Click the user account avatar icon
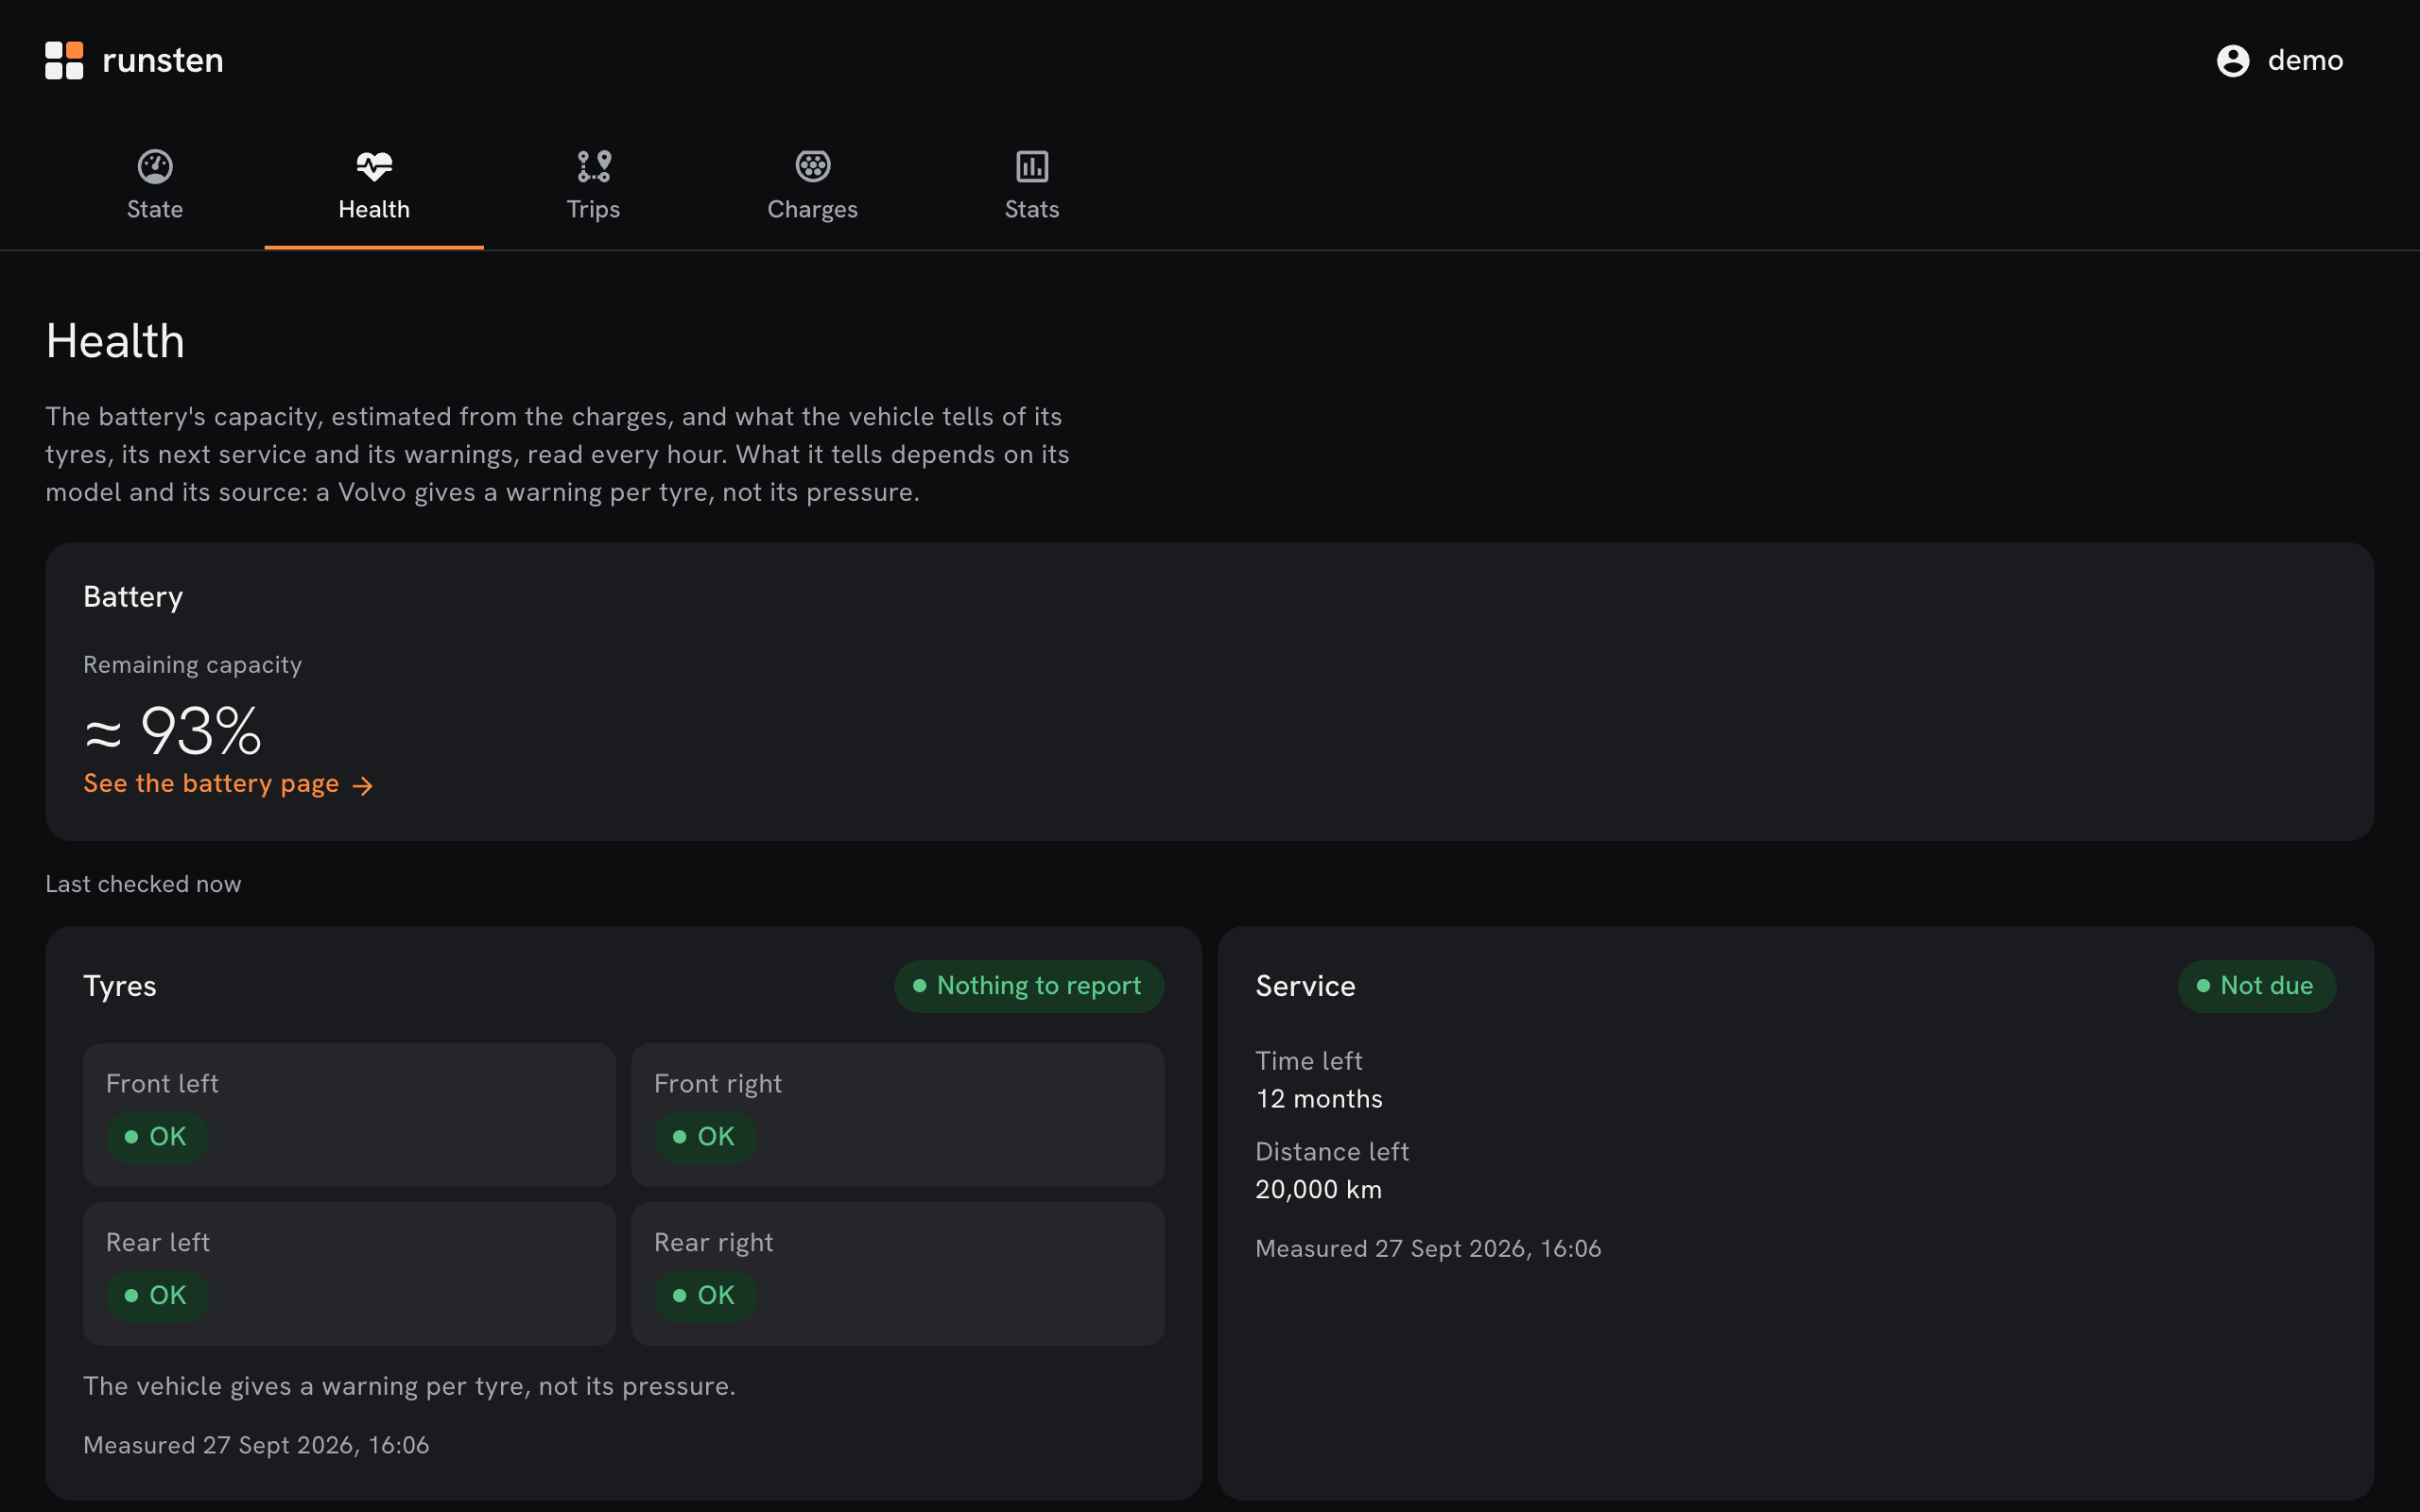The height and width of the screenshot is (1512, 2420). [x=2233, y=61]
